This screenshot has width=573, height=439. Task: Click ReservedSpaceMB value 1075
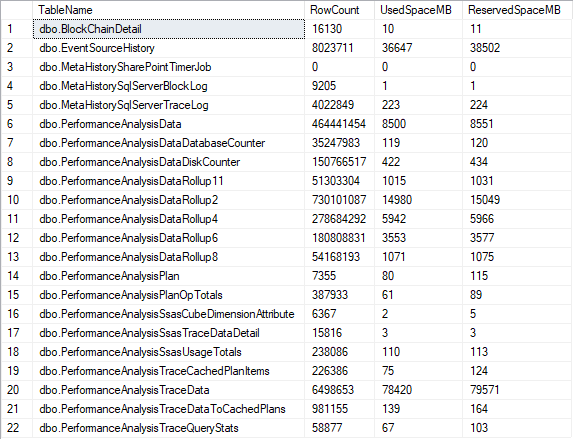click(517, 257)
